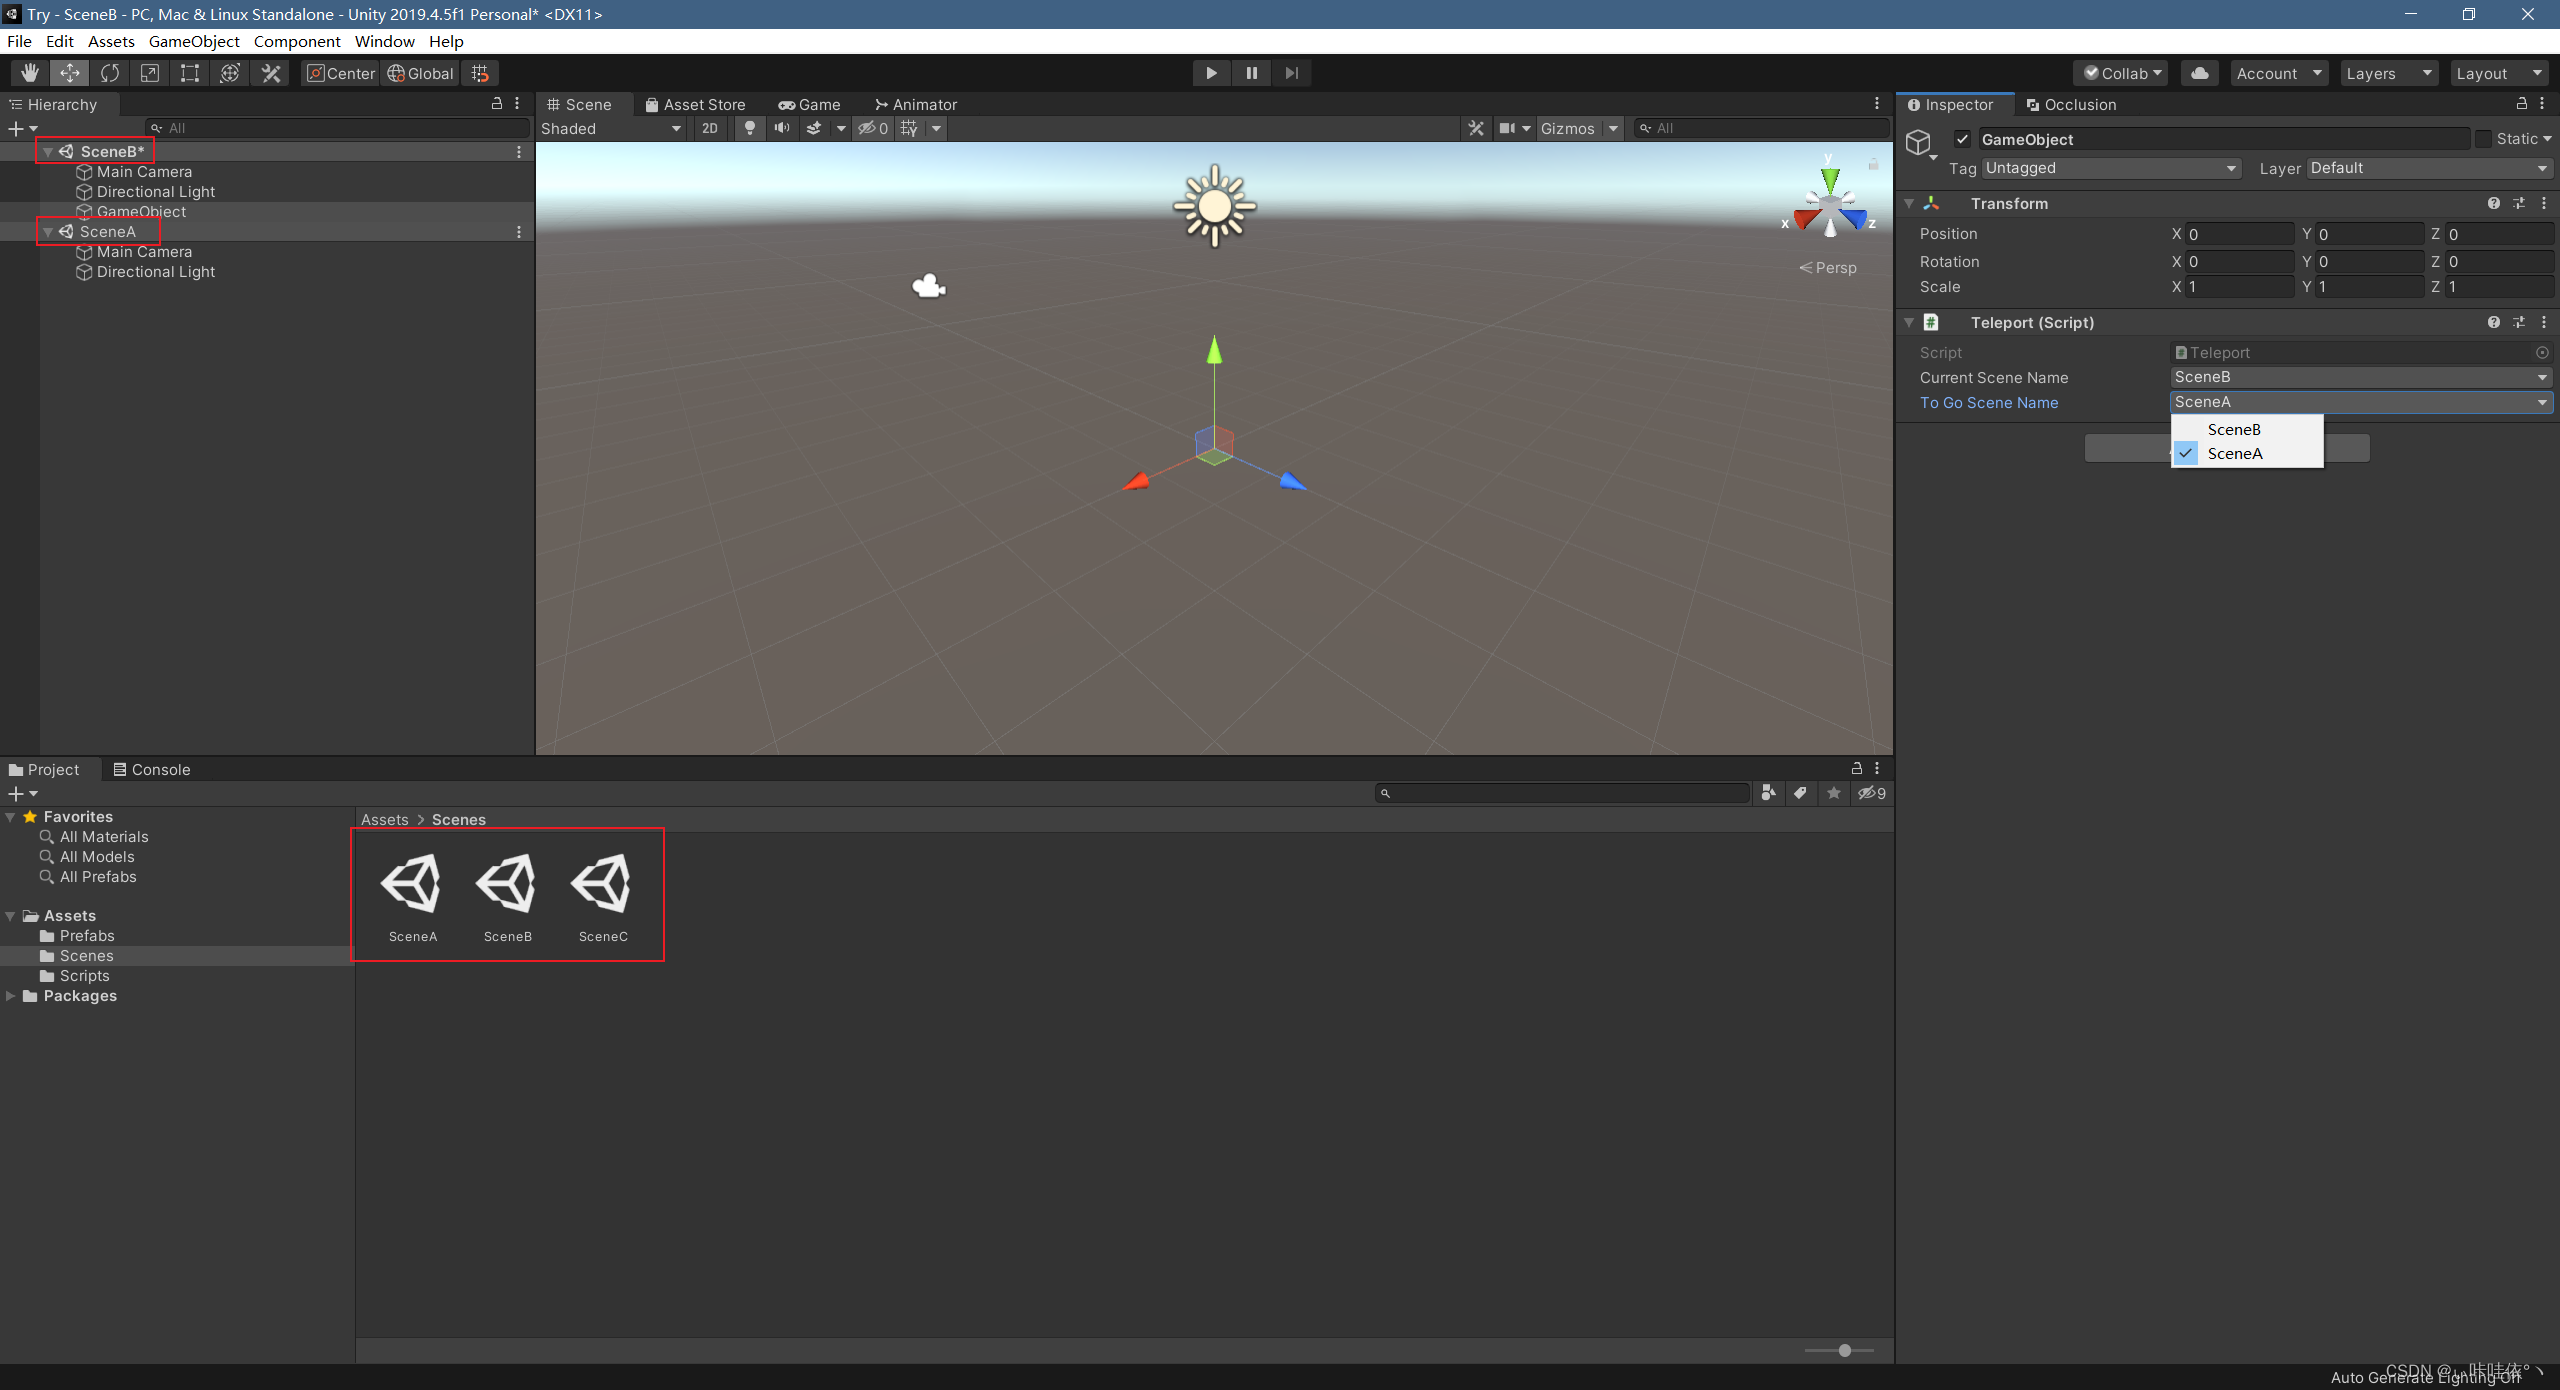The image size is (2560, 1390).
Task: Select the Hand tool in the toolbar
Action: click(x=29, y=72)
